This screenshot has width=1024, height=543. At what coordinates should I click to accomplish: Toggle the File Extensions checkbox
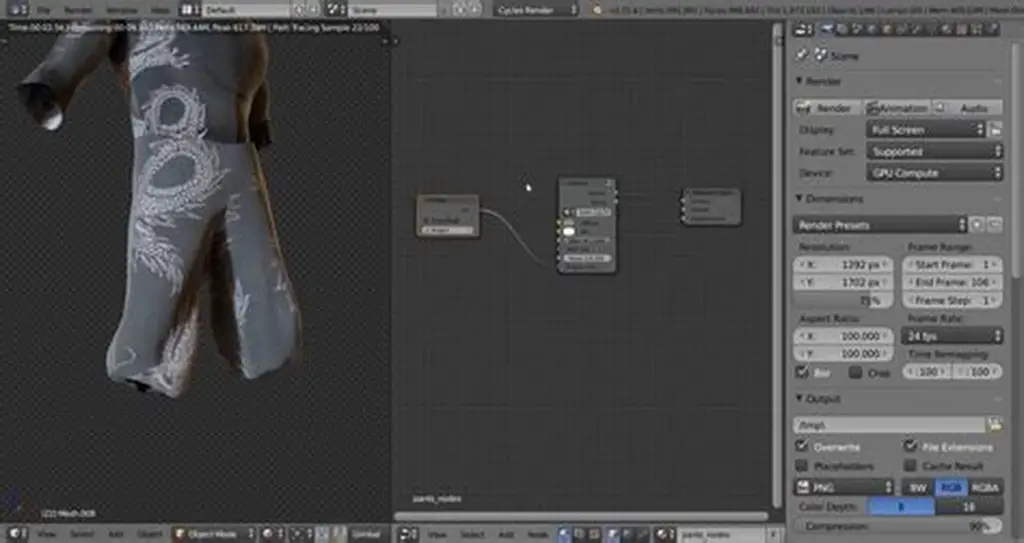[911, 446]
